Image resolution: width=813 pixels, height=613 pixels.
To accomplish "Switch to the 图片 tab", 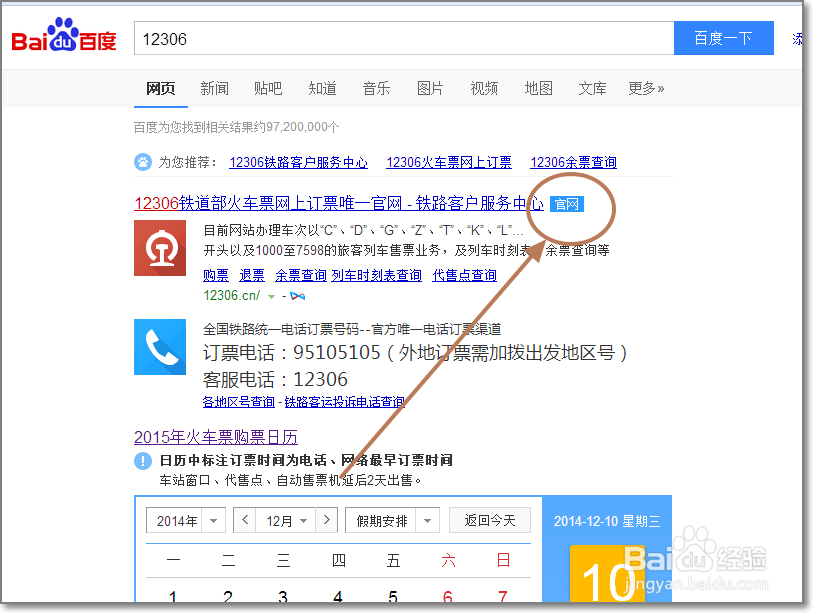I will [x=430, y=88].
